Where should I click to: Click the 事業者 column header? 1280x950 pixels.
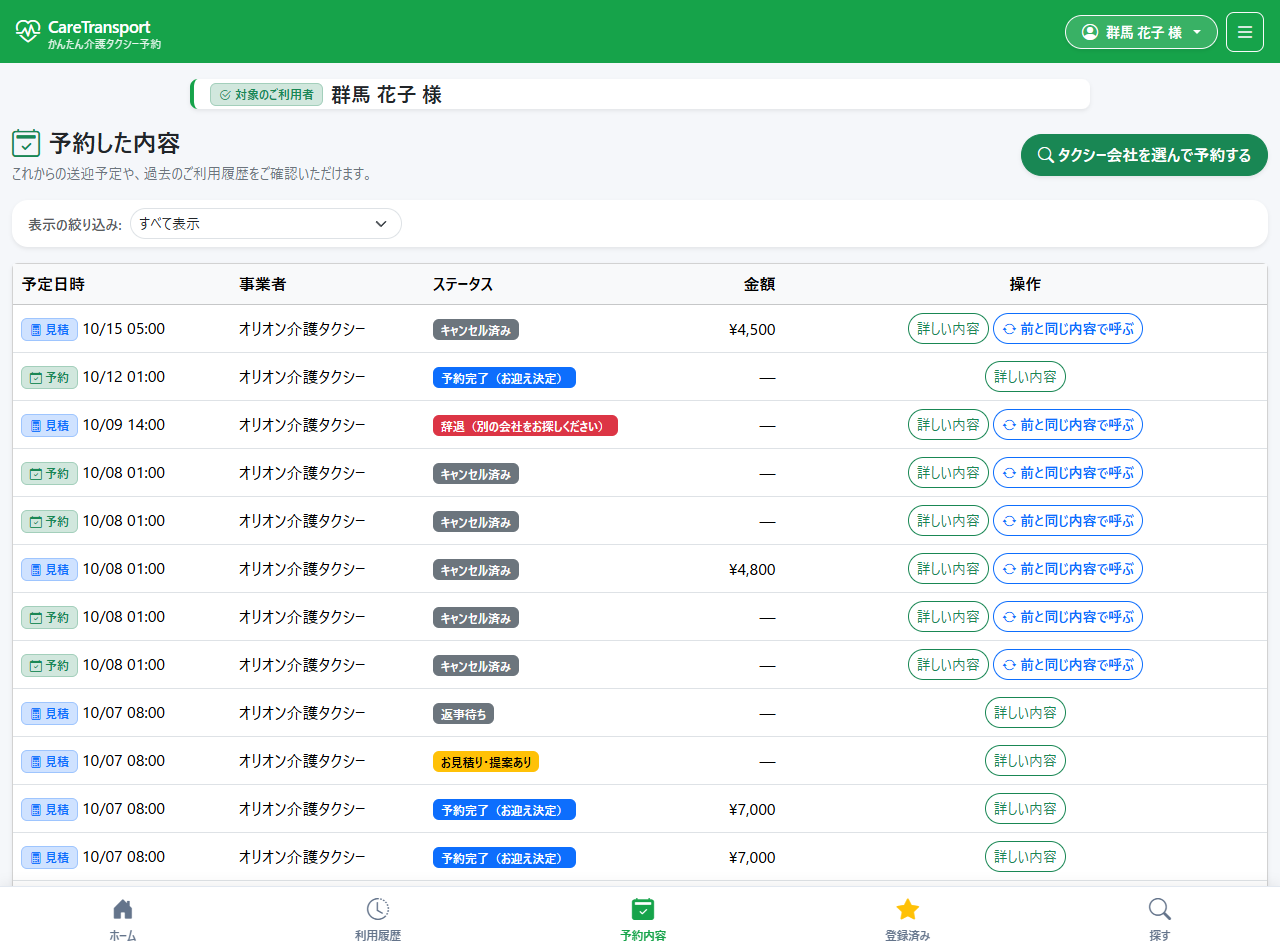pyautogui.click(x=262, y=284)
